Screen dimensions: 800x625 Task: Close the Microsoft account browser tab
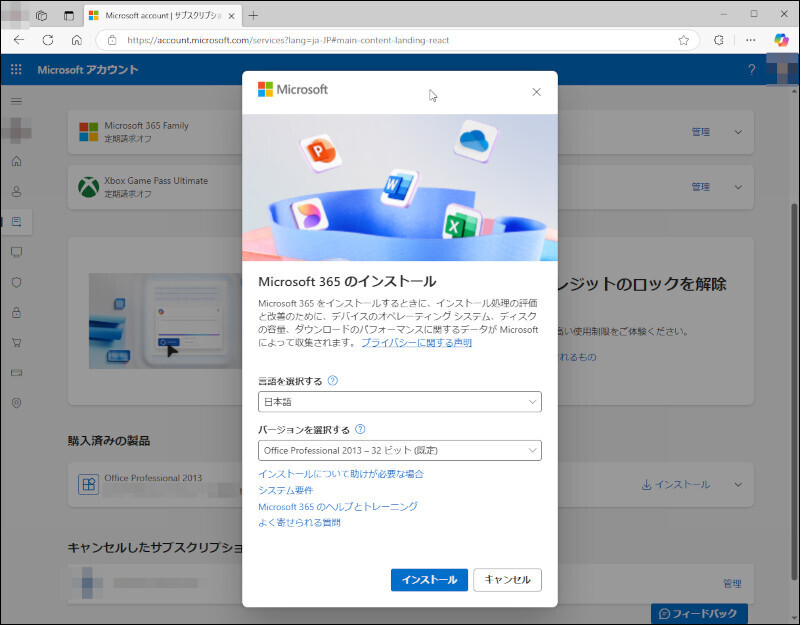(x=231, y=16)
